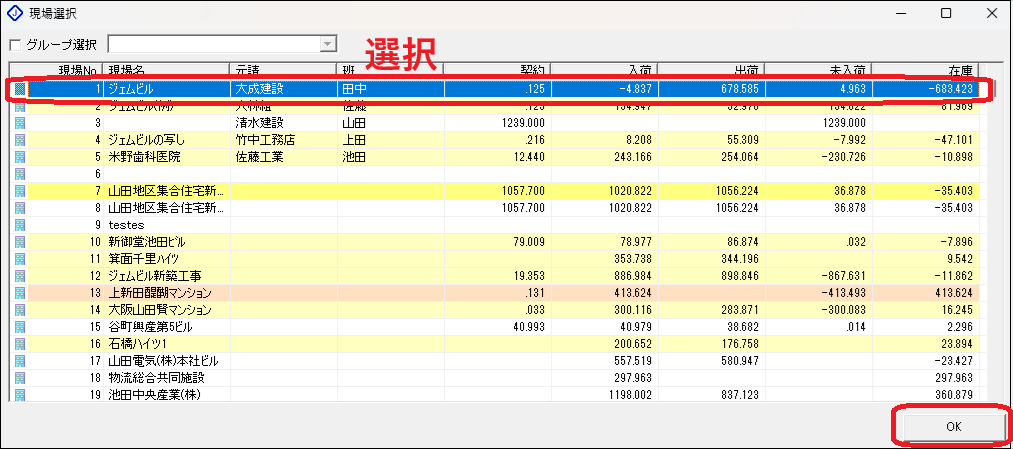Maximize the 現場選択 window
This screenshot has width=1013, height=449.
click(945, 14)
